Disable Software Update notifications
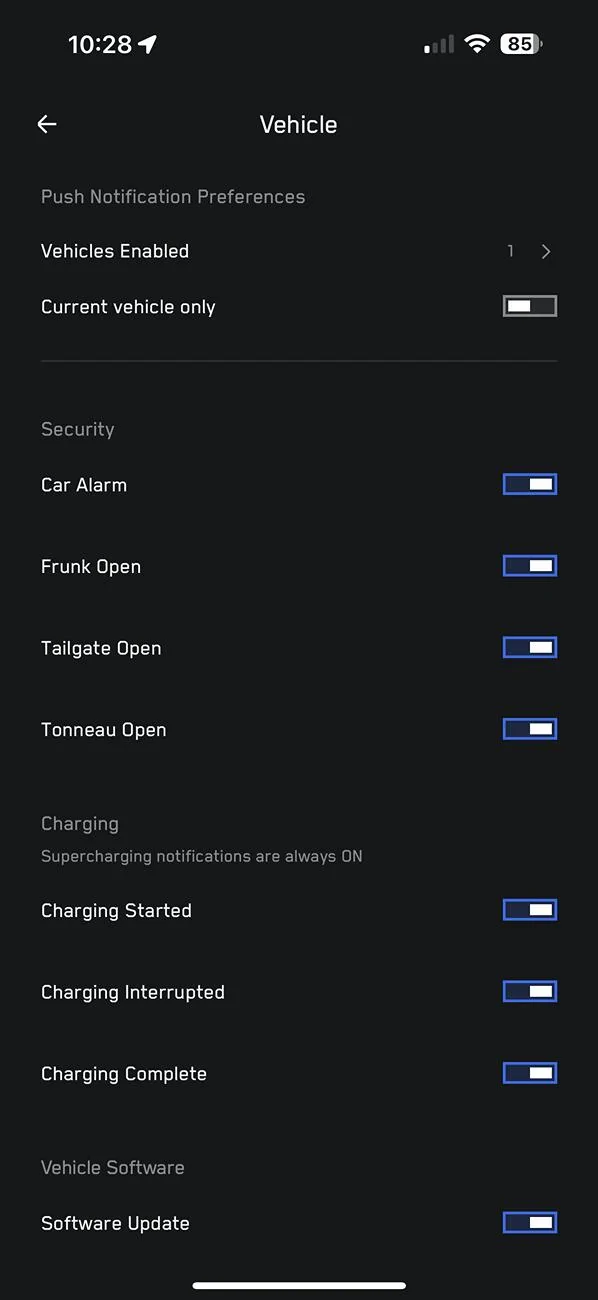The image size is (598, 1300). 530,1222
